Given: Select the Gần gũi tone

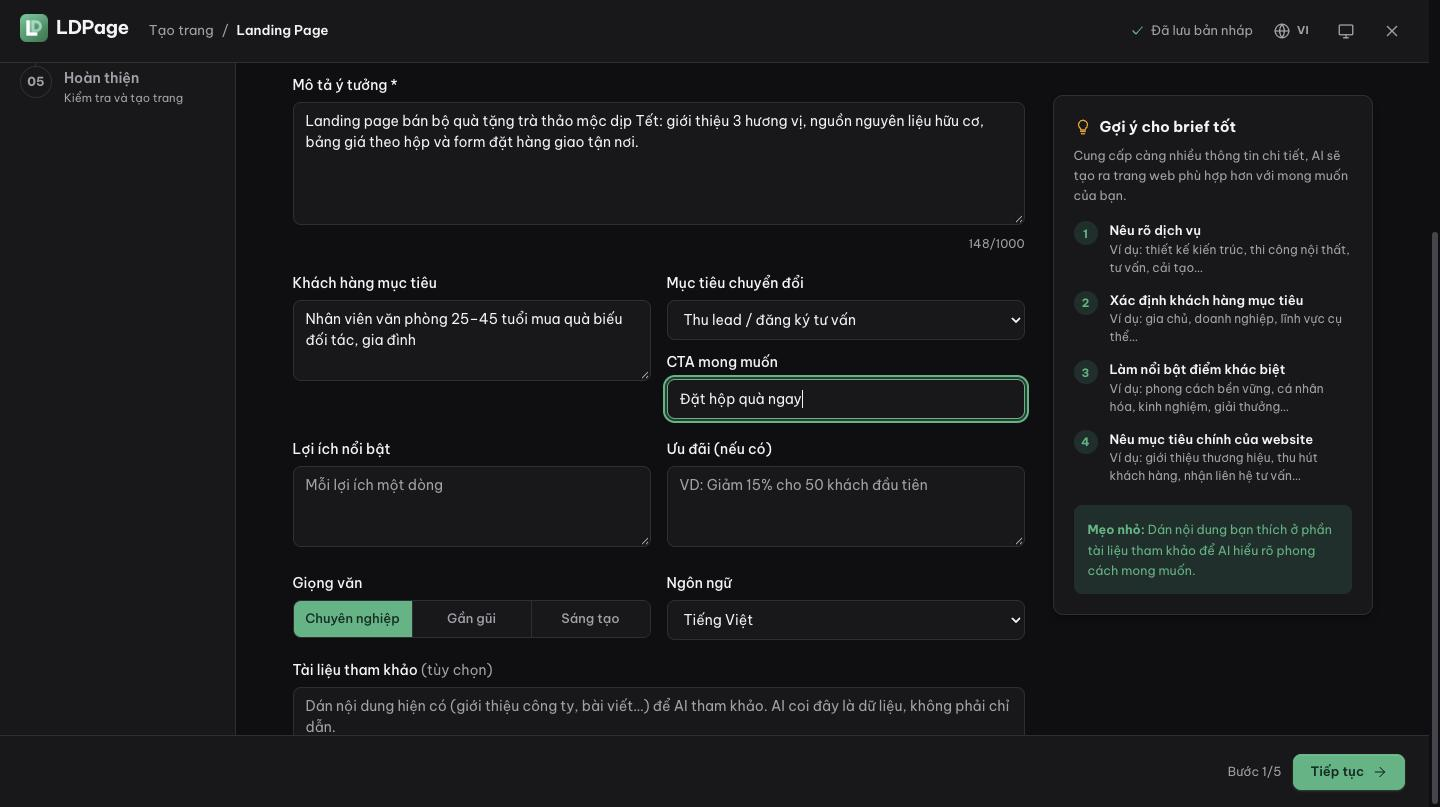Looking at the screenshot, I should 471,619.
